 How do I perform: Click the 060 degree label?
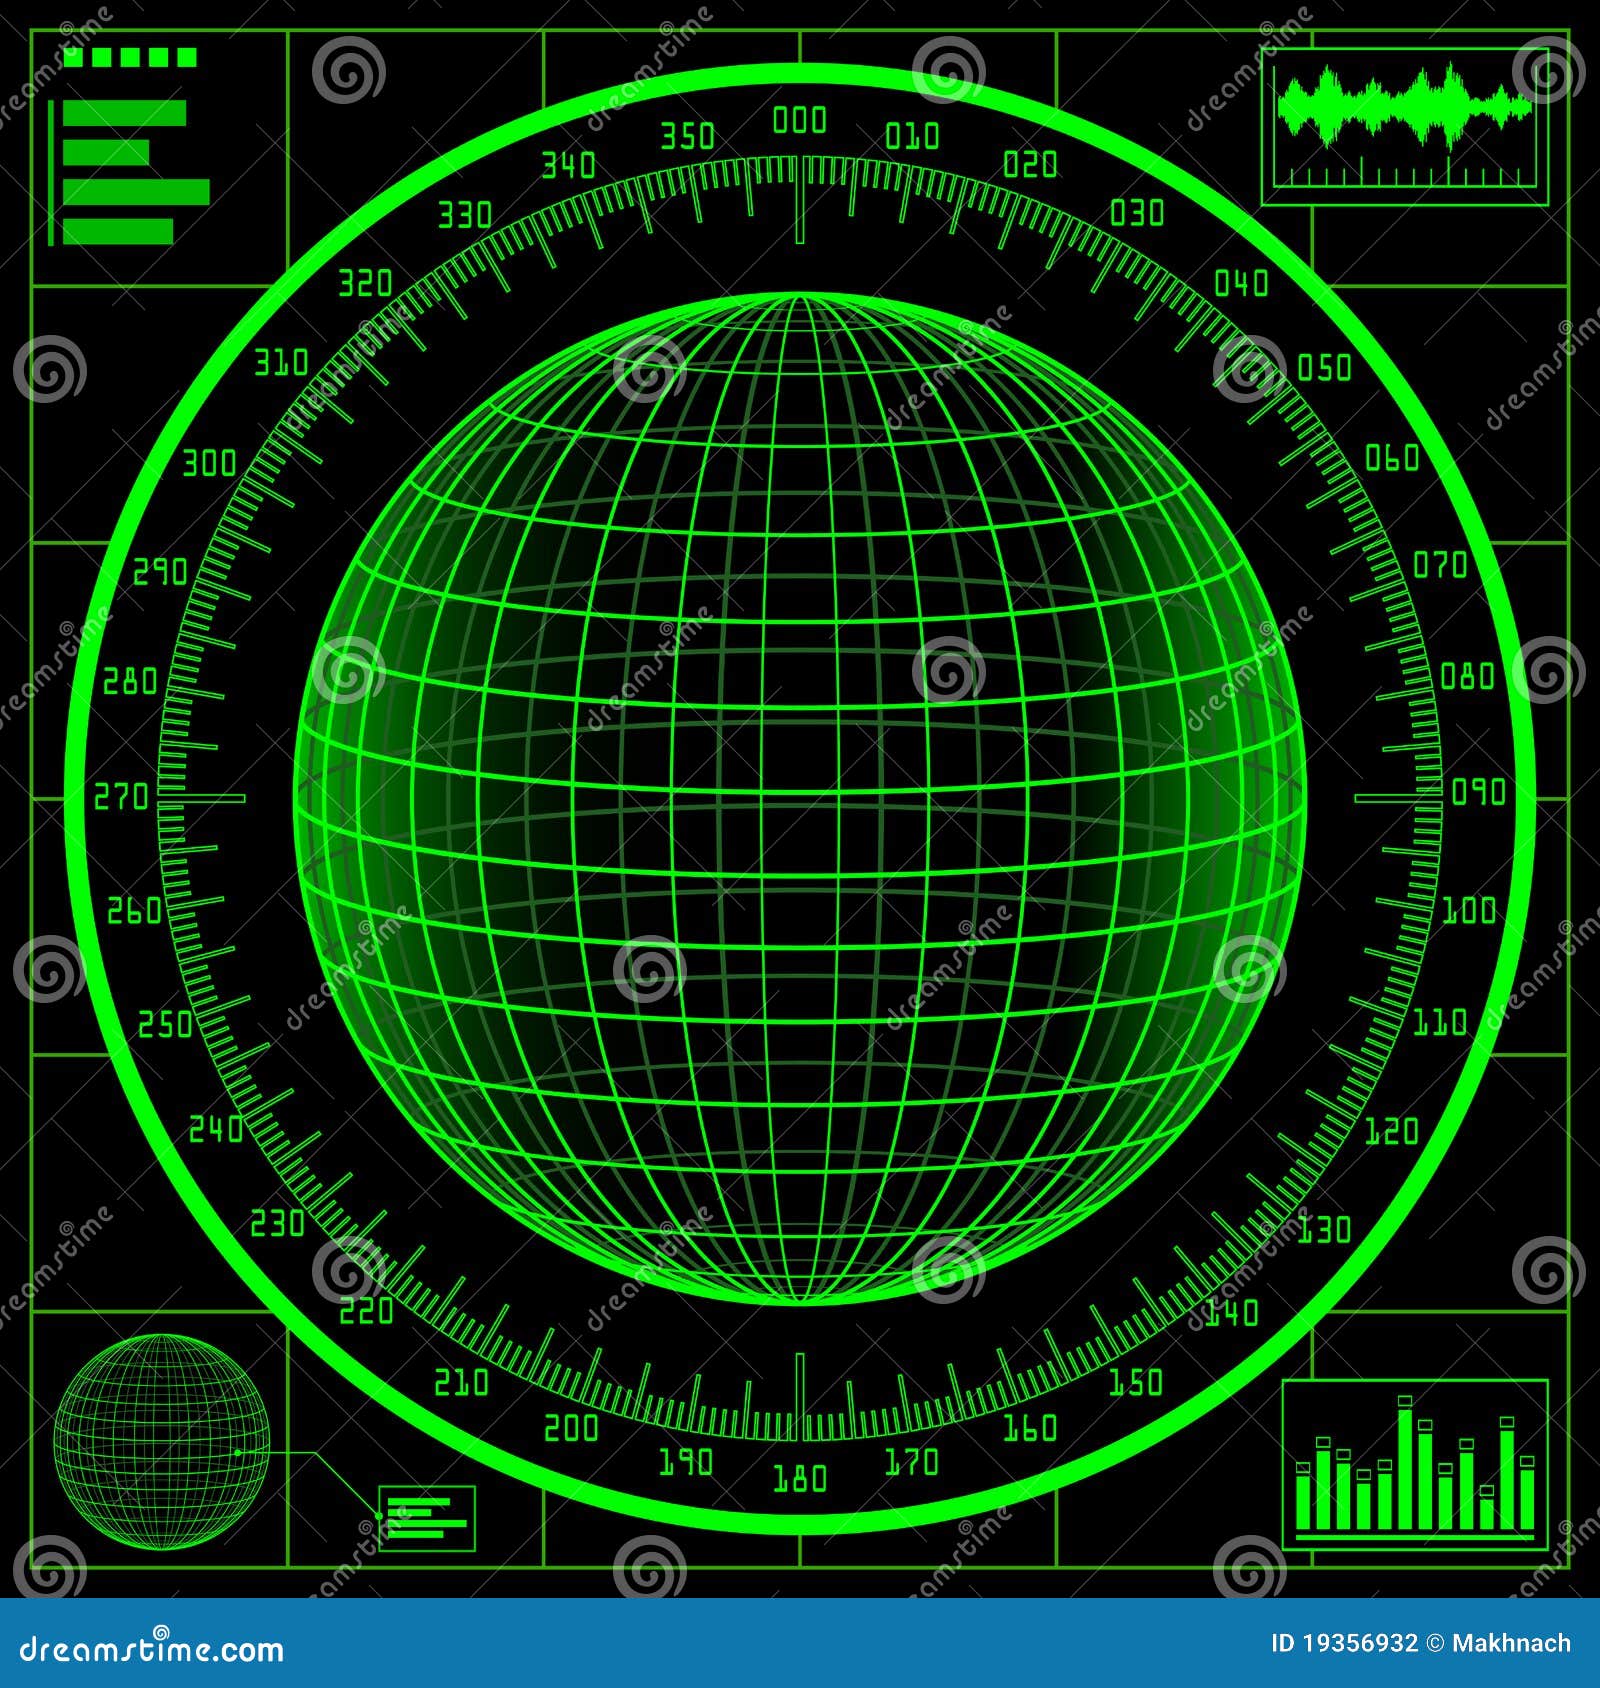pos(1392,458)
